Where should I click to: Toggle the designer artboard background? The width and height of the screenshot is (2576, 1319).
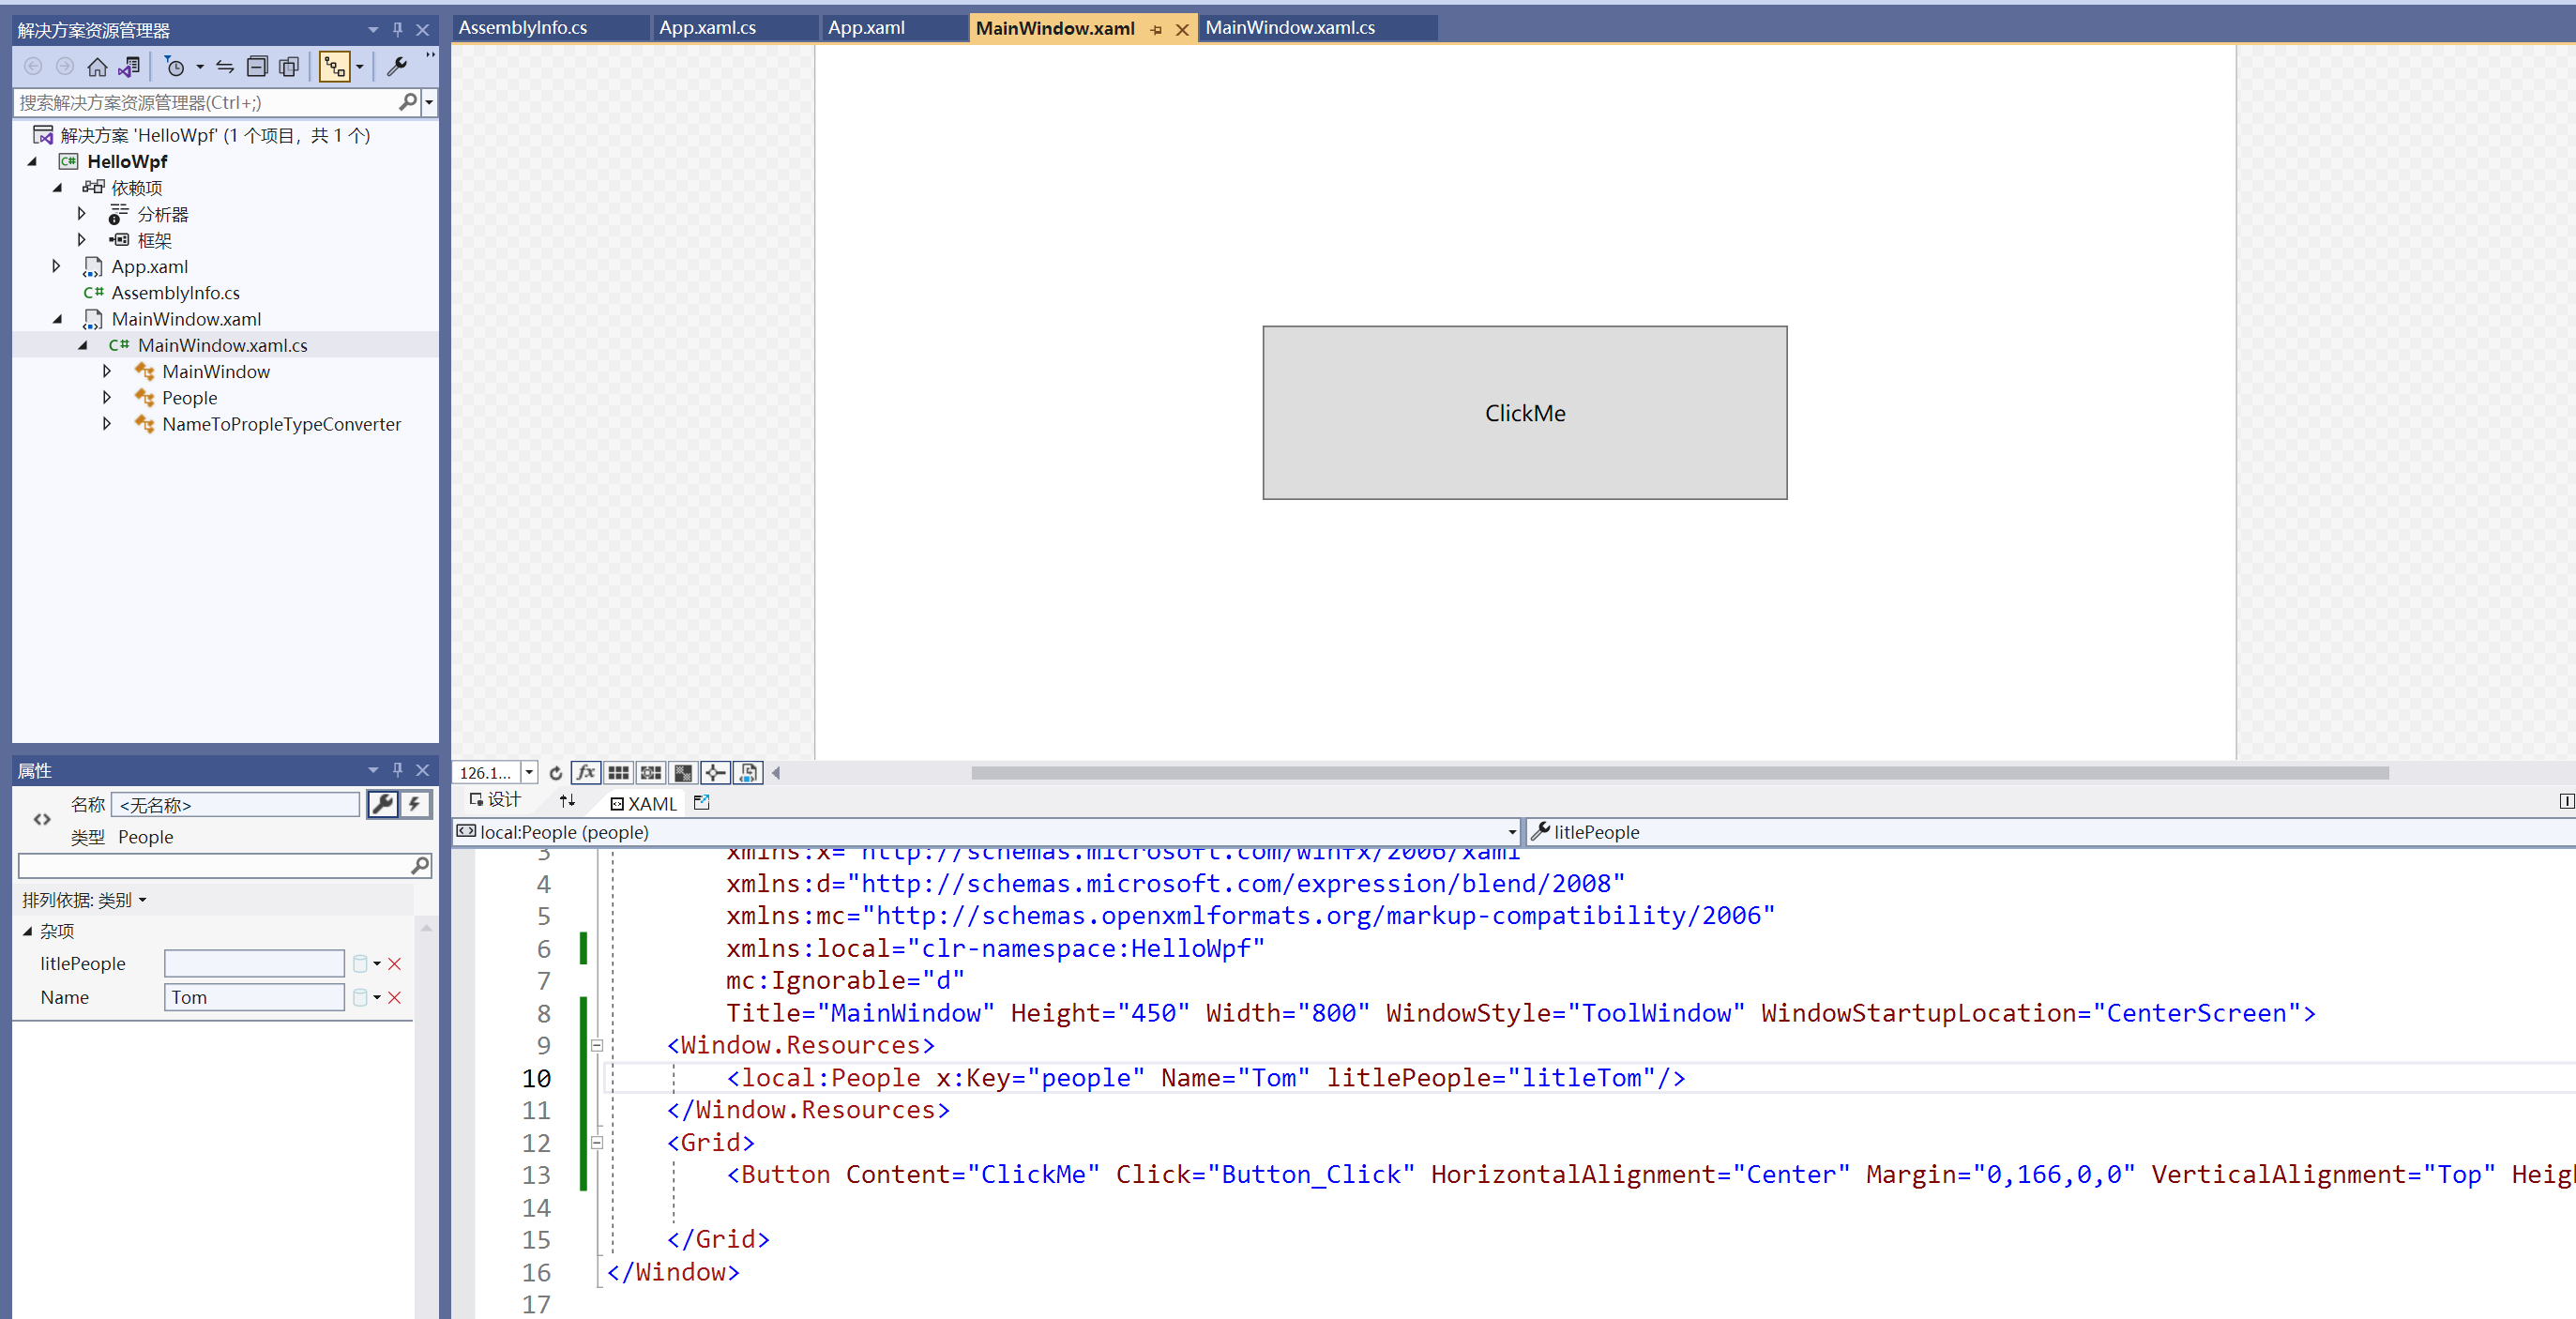[x=683, y=773]
